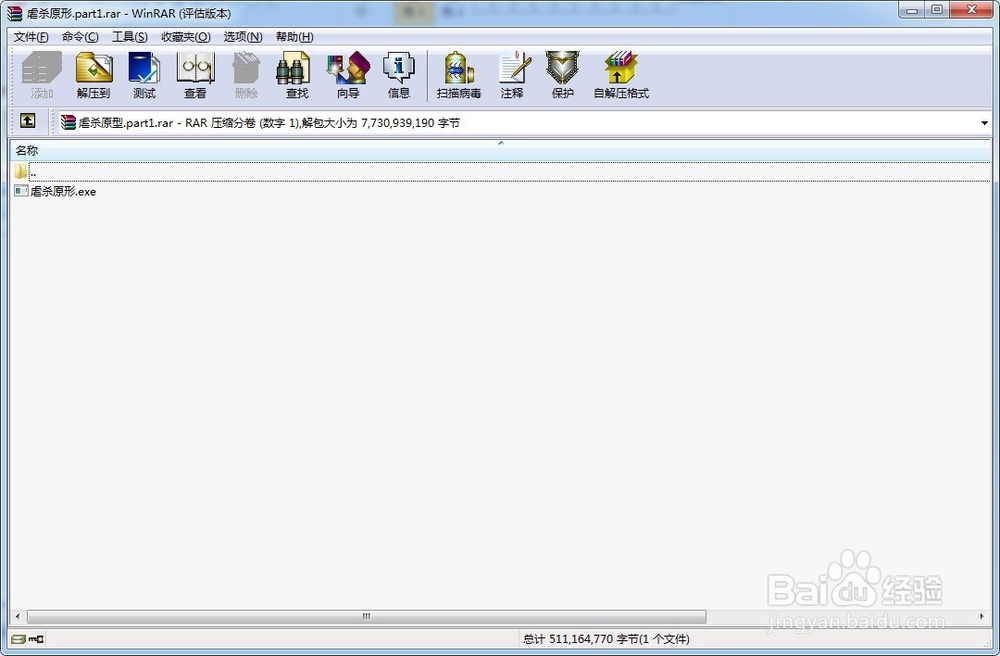Click the drive icon in status bar
Viewport: 1000px width, 656px height.
click(18, 639)
